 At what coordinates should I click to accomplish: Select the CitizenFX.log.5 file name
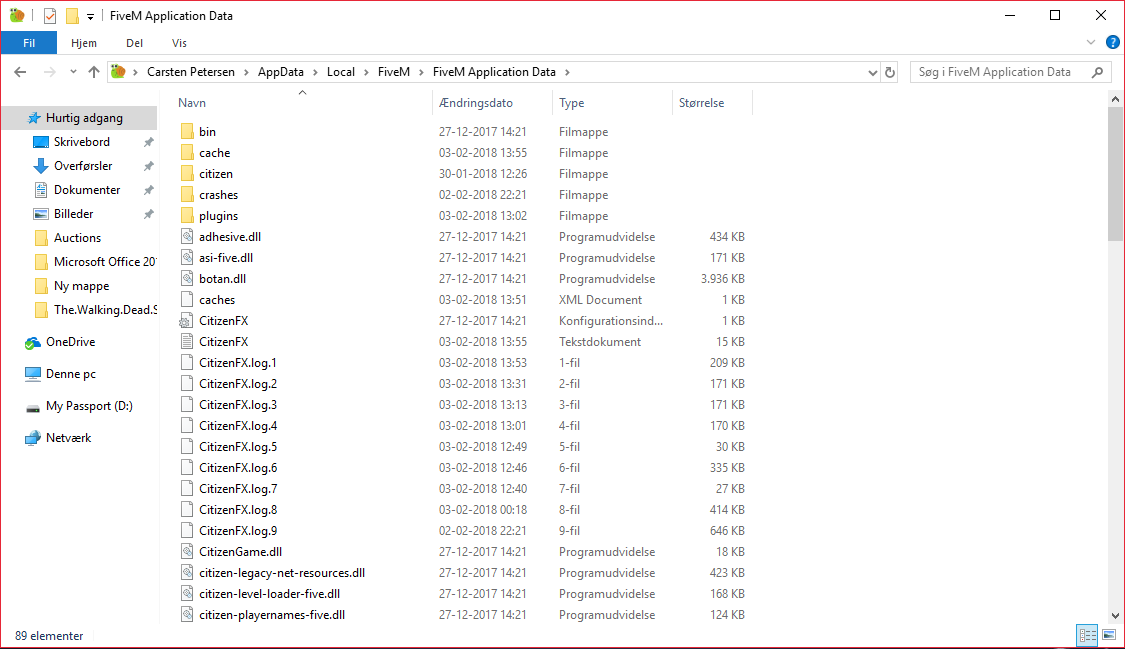(x=237, y=447)
